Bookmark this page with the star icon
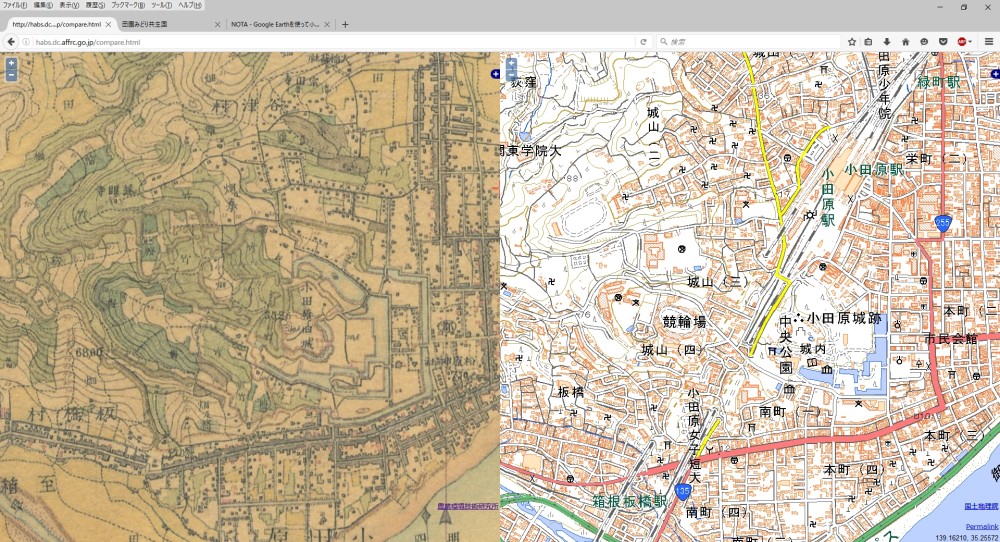The height and width of the screenshot is (542, 1000). pos(852,42)
